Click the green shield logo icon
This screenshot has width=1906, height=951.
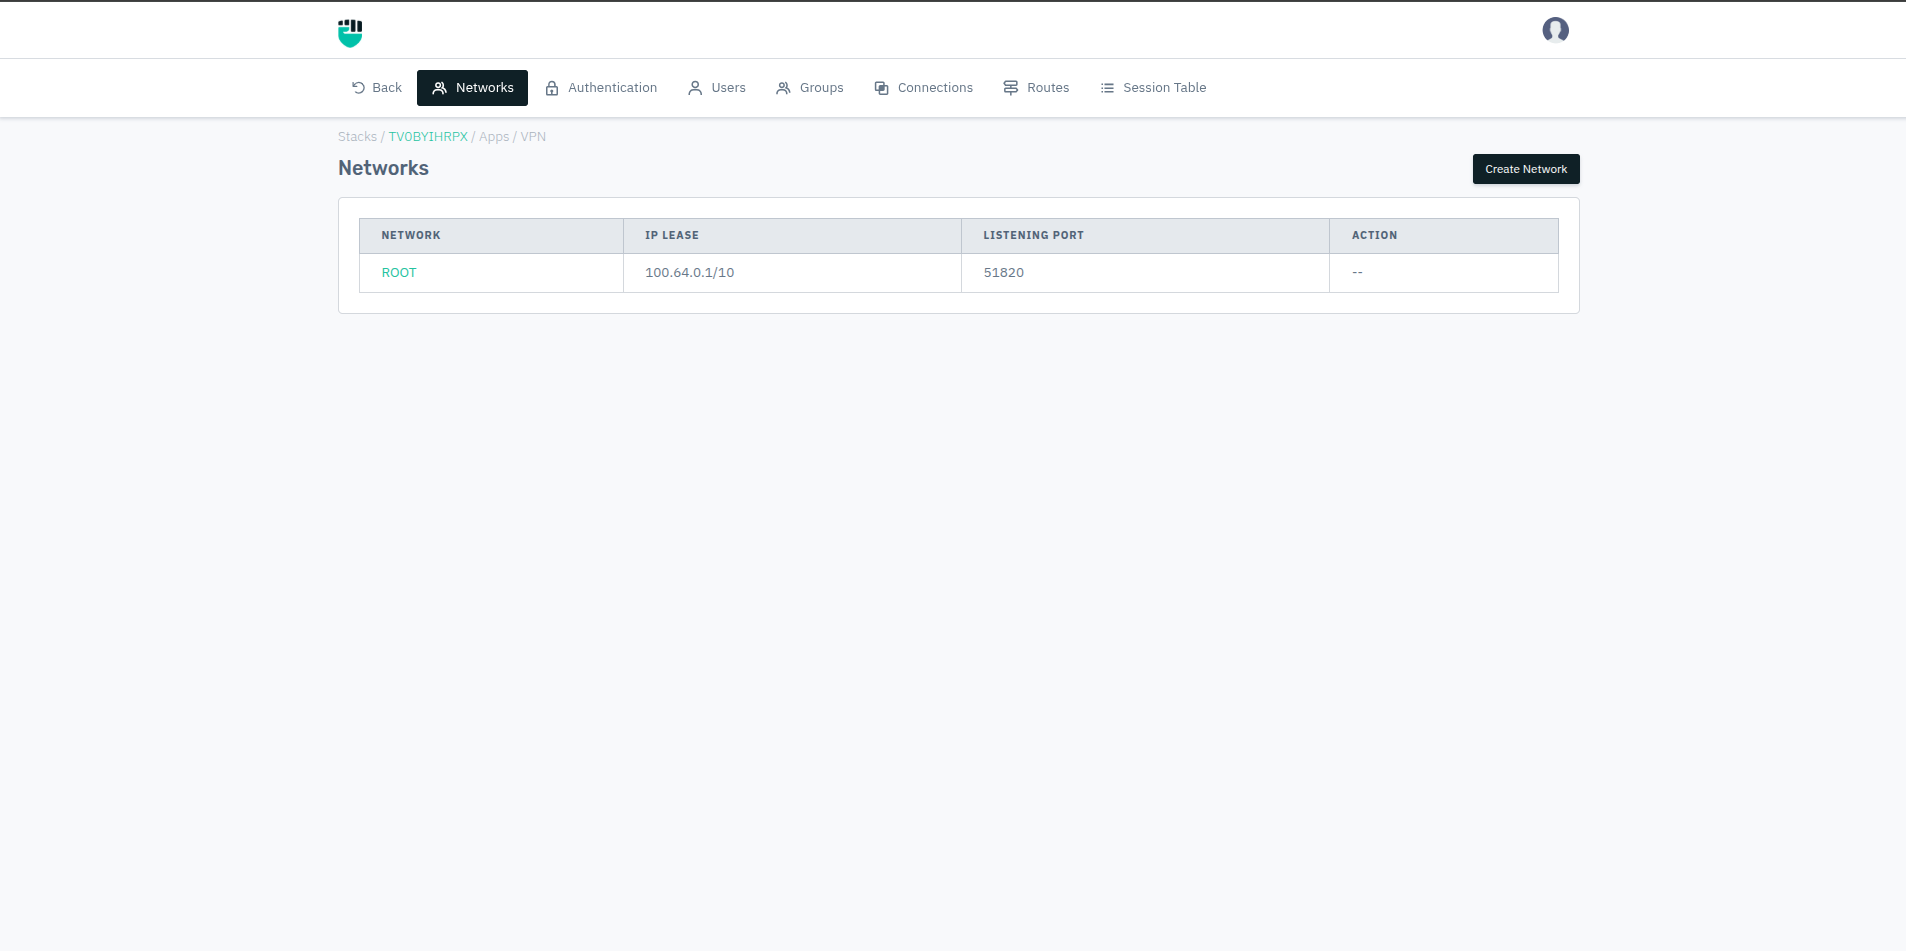coord(350,33)
